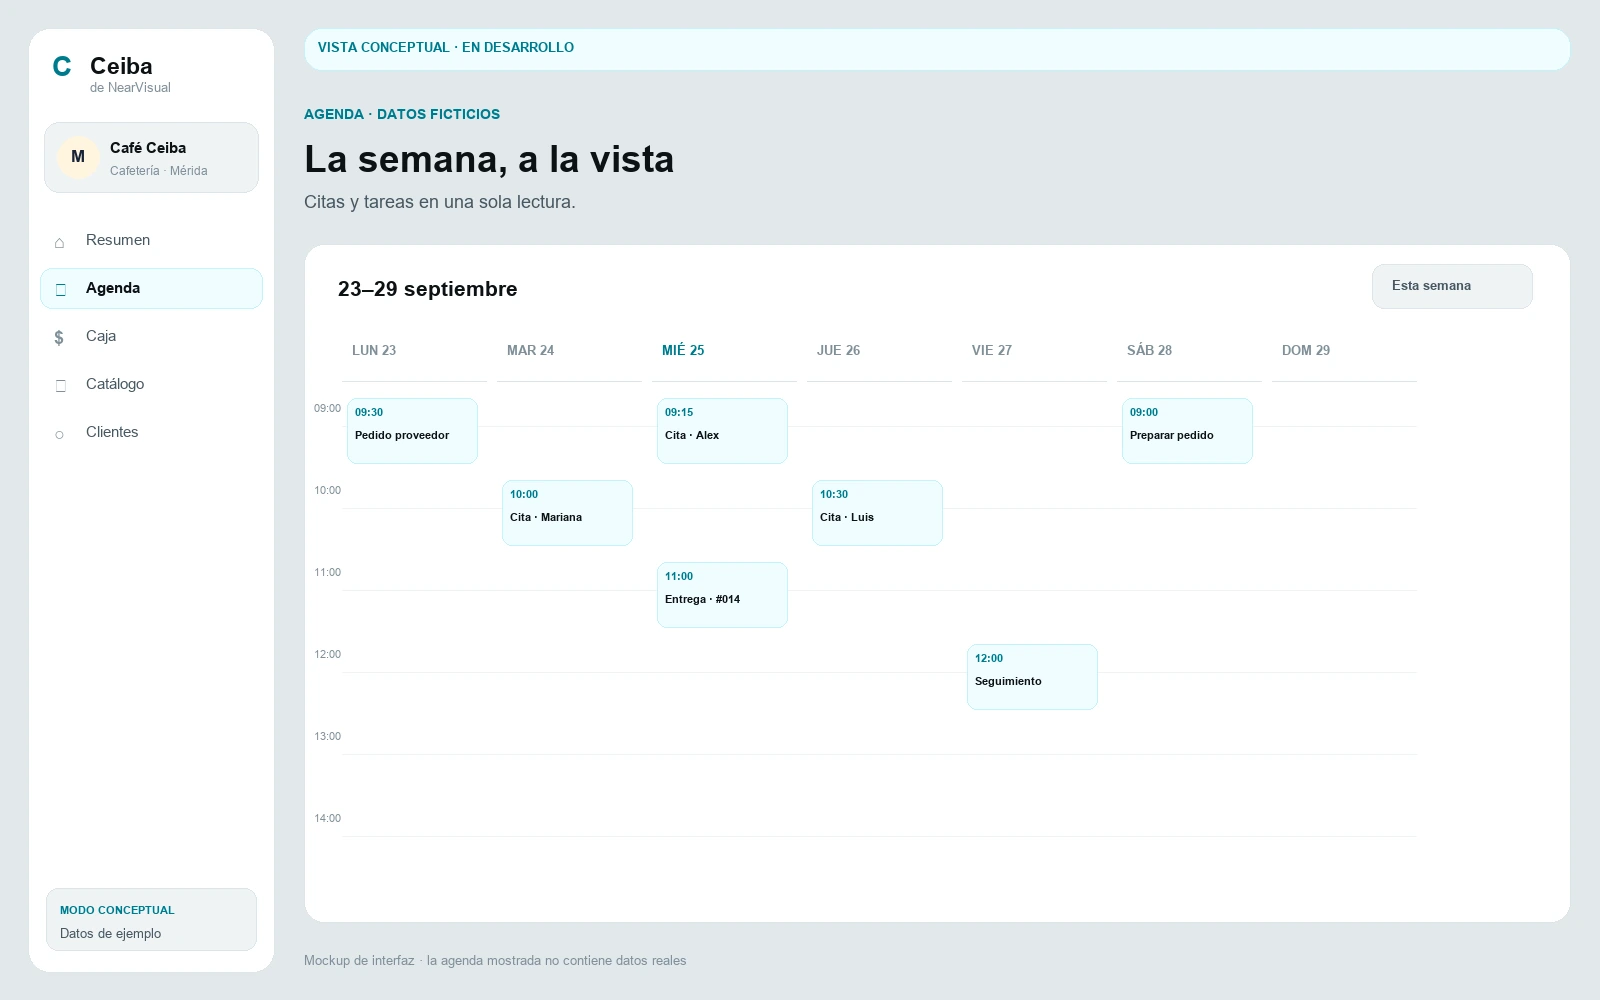Click the home icon beside Resumen
The height and width of the screenshot is (1000, 1600).
59,242
